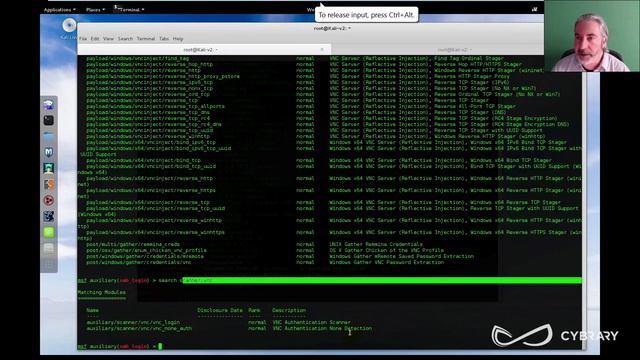Viewport: 640px width, 360px height.
Task: Show Applications grid at dock bottom
Action: point(49,264)
